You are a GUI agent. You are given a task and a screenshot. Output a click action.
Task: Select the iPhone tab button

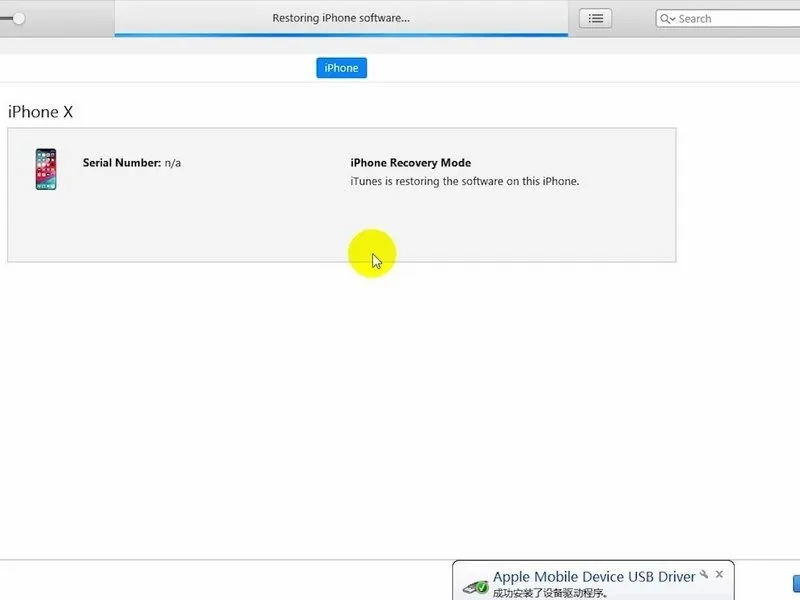[341, 68]
